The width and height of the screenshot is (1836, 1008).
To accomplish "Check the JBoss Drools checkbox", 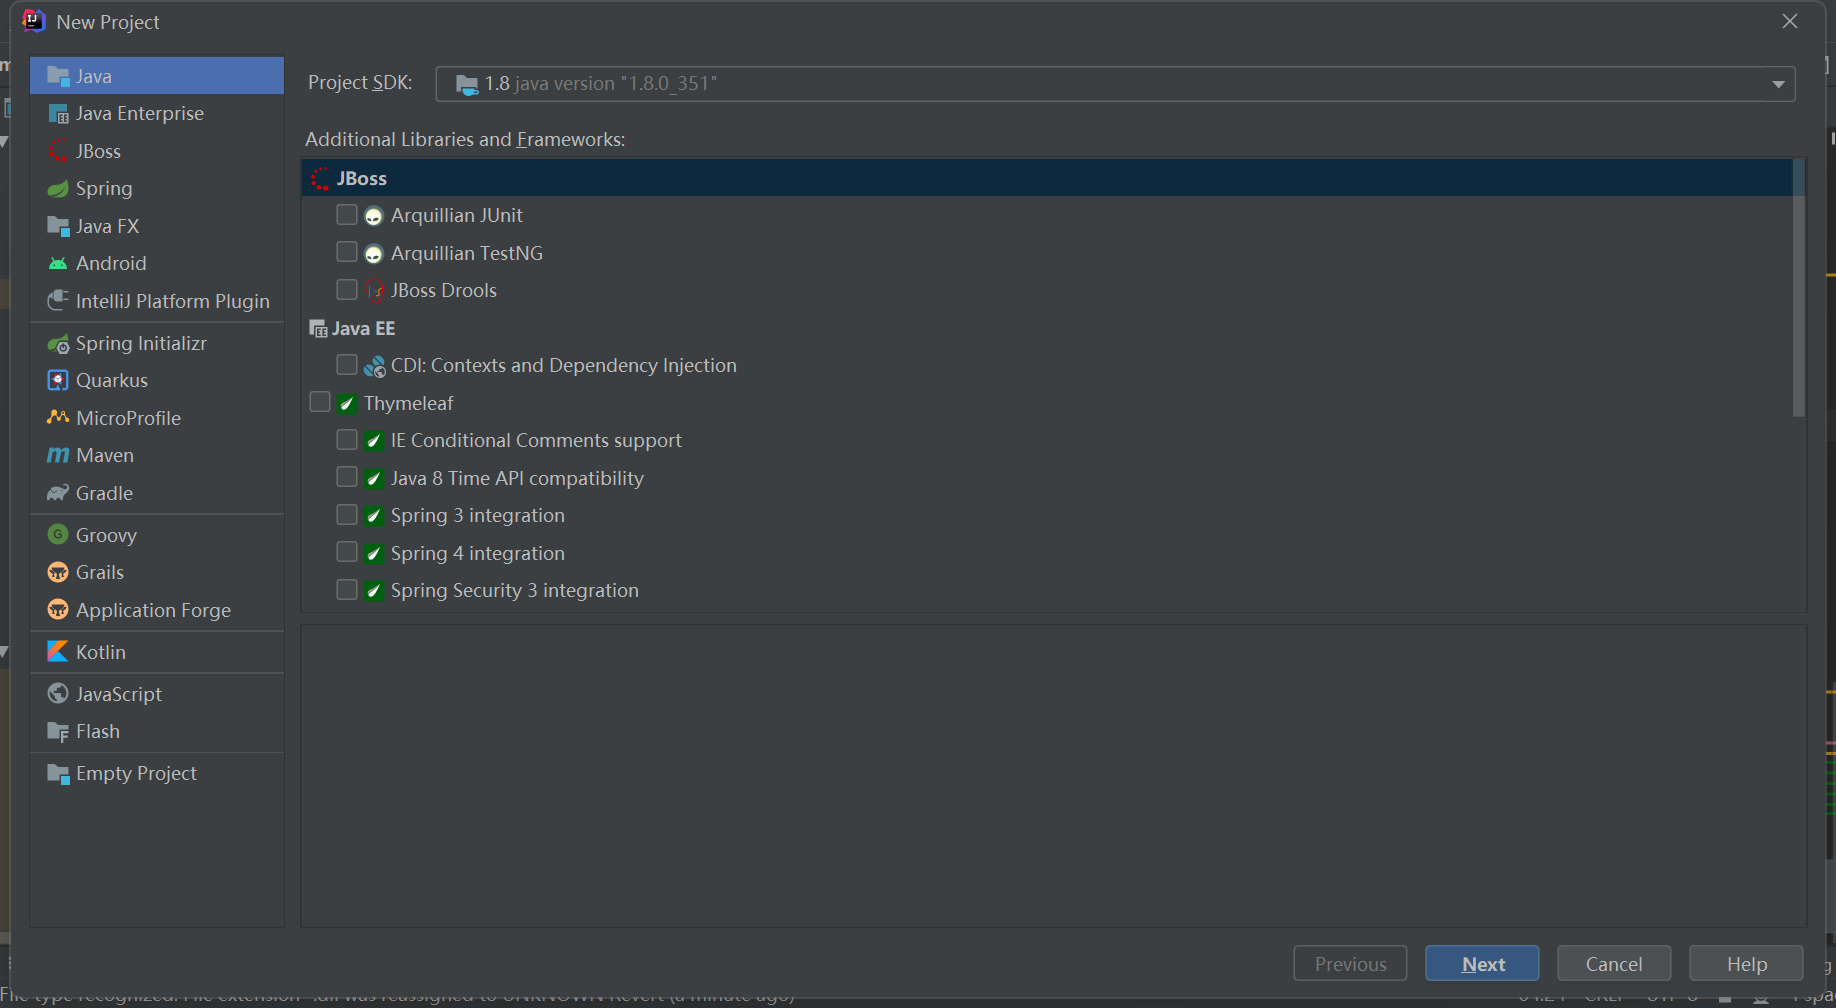I will pos(347,290).
